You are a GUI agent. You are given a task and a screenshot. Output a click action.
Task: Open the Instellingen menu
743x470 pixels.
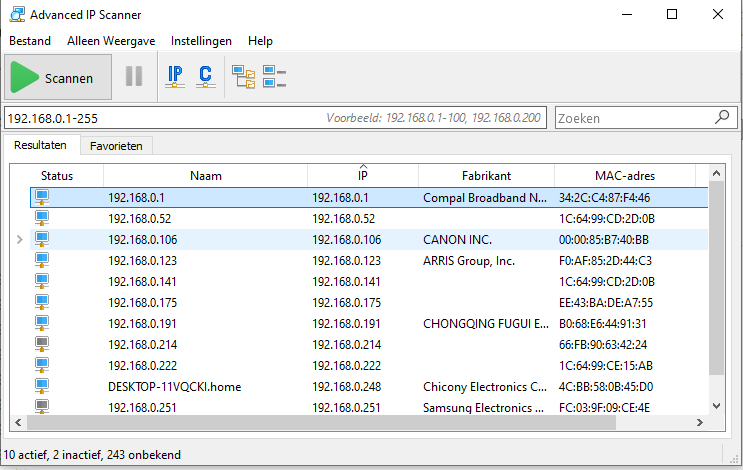201,41
